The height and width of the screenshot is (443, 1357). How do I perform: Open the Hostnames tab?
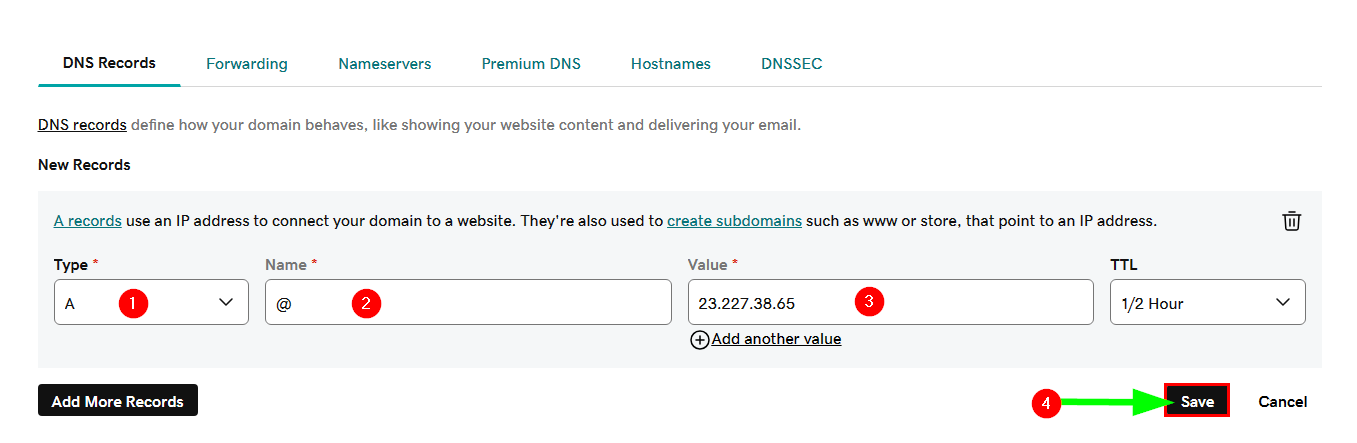point(671,64)
